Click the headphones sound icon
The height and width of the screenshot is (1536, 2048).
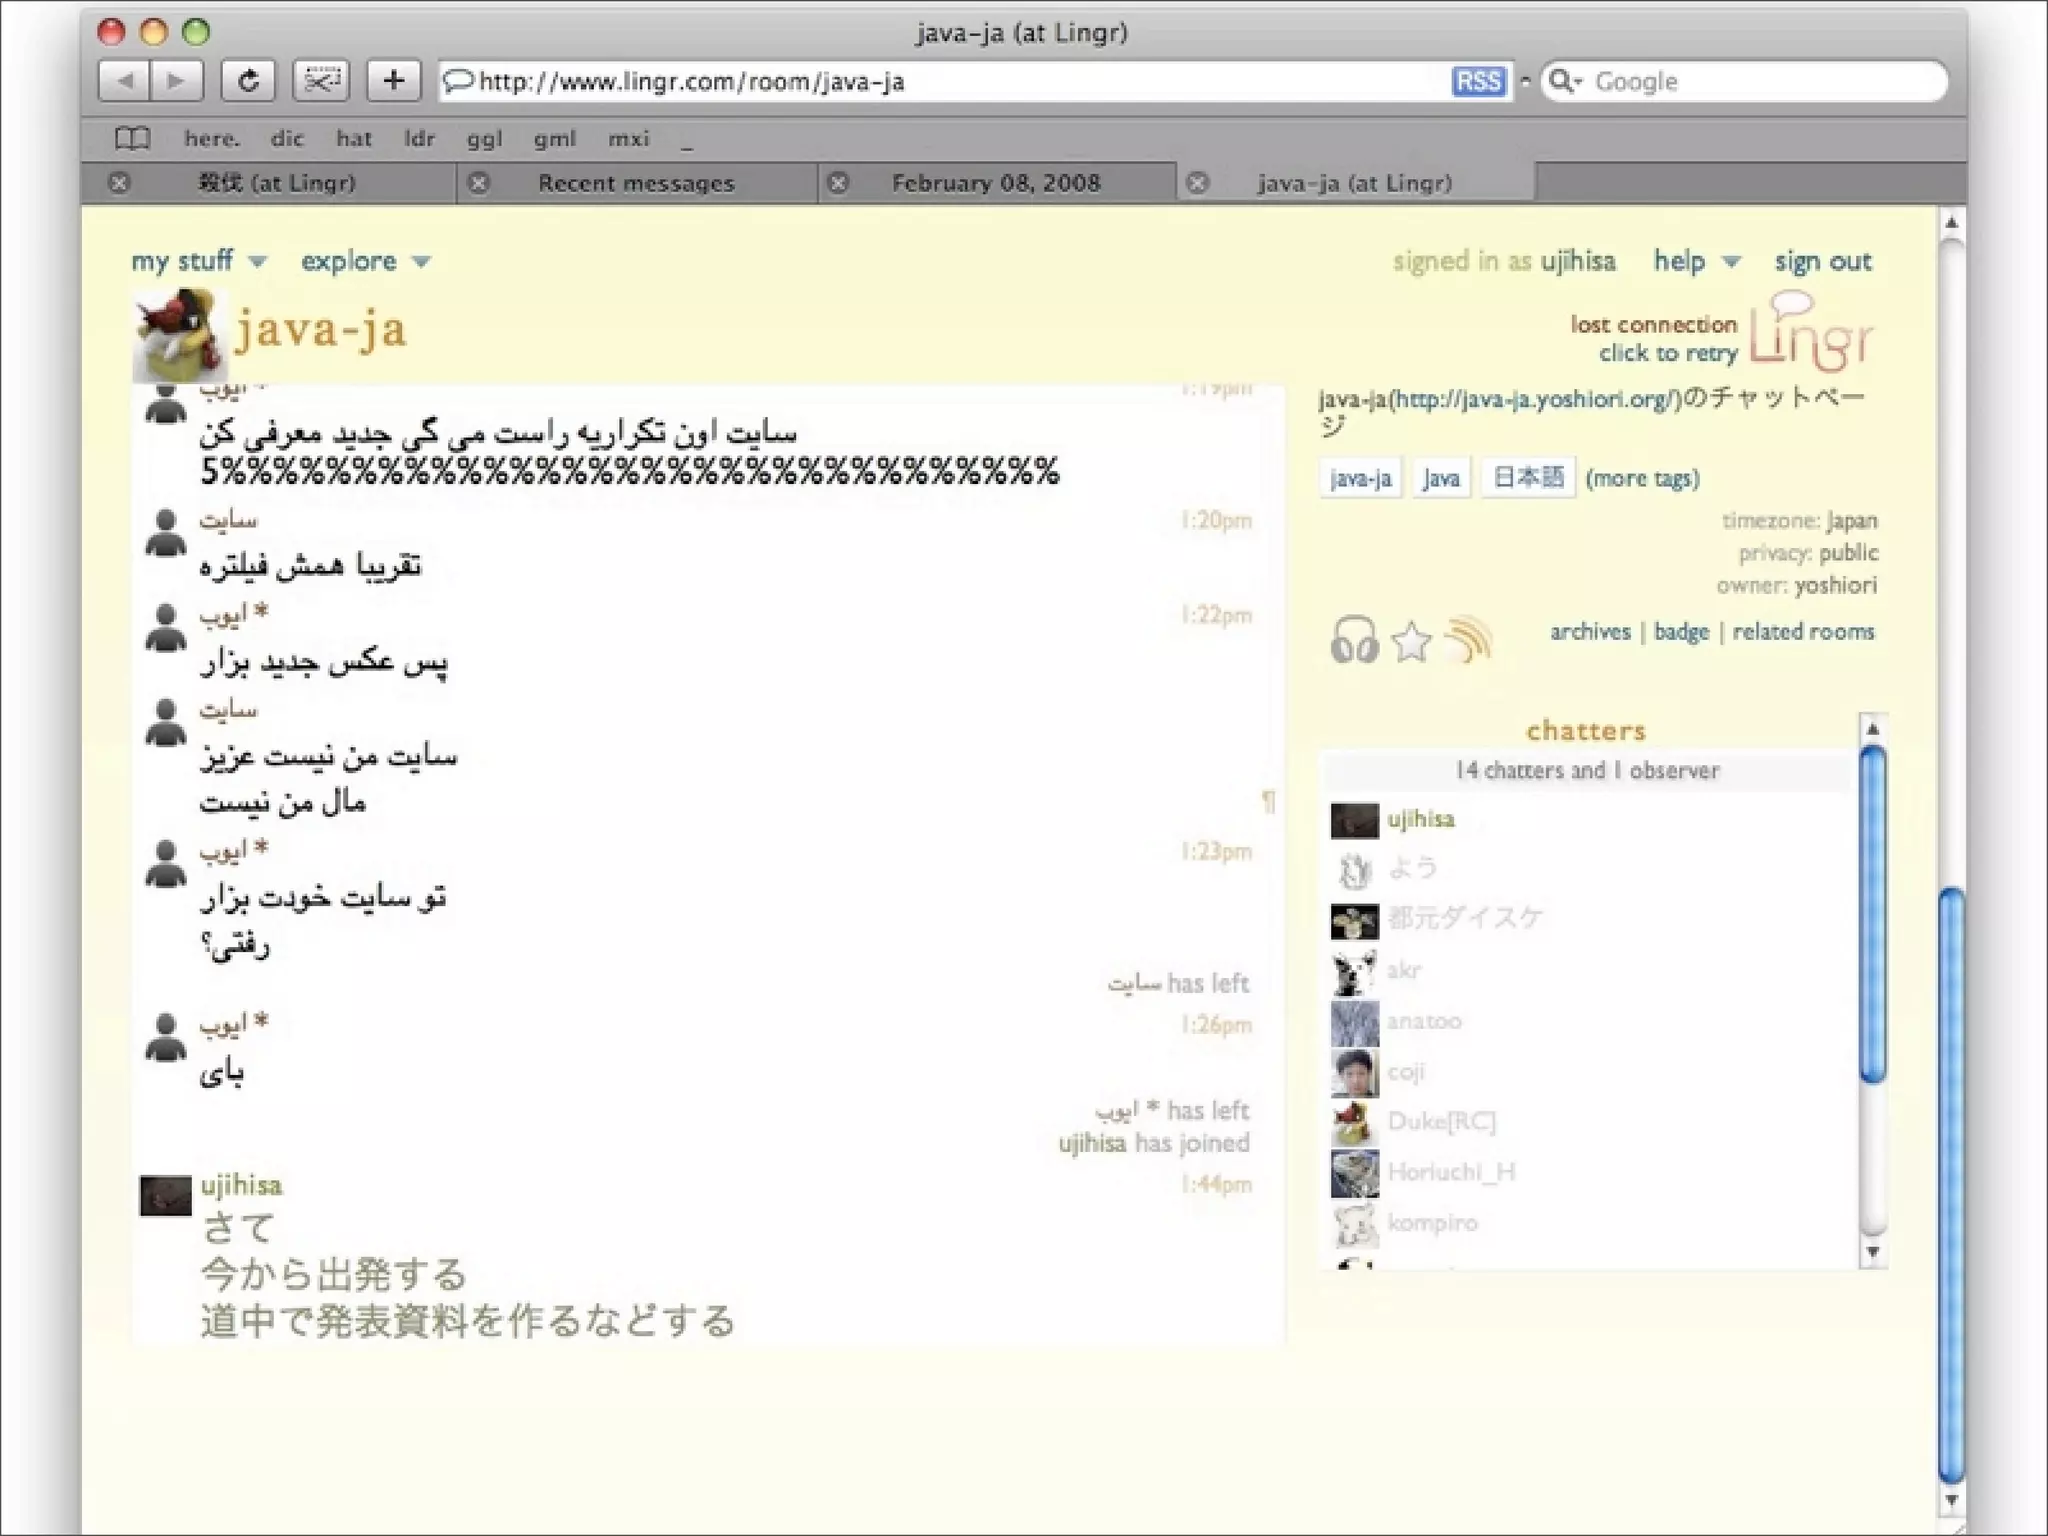point(1354,641)
